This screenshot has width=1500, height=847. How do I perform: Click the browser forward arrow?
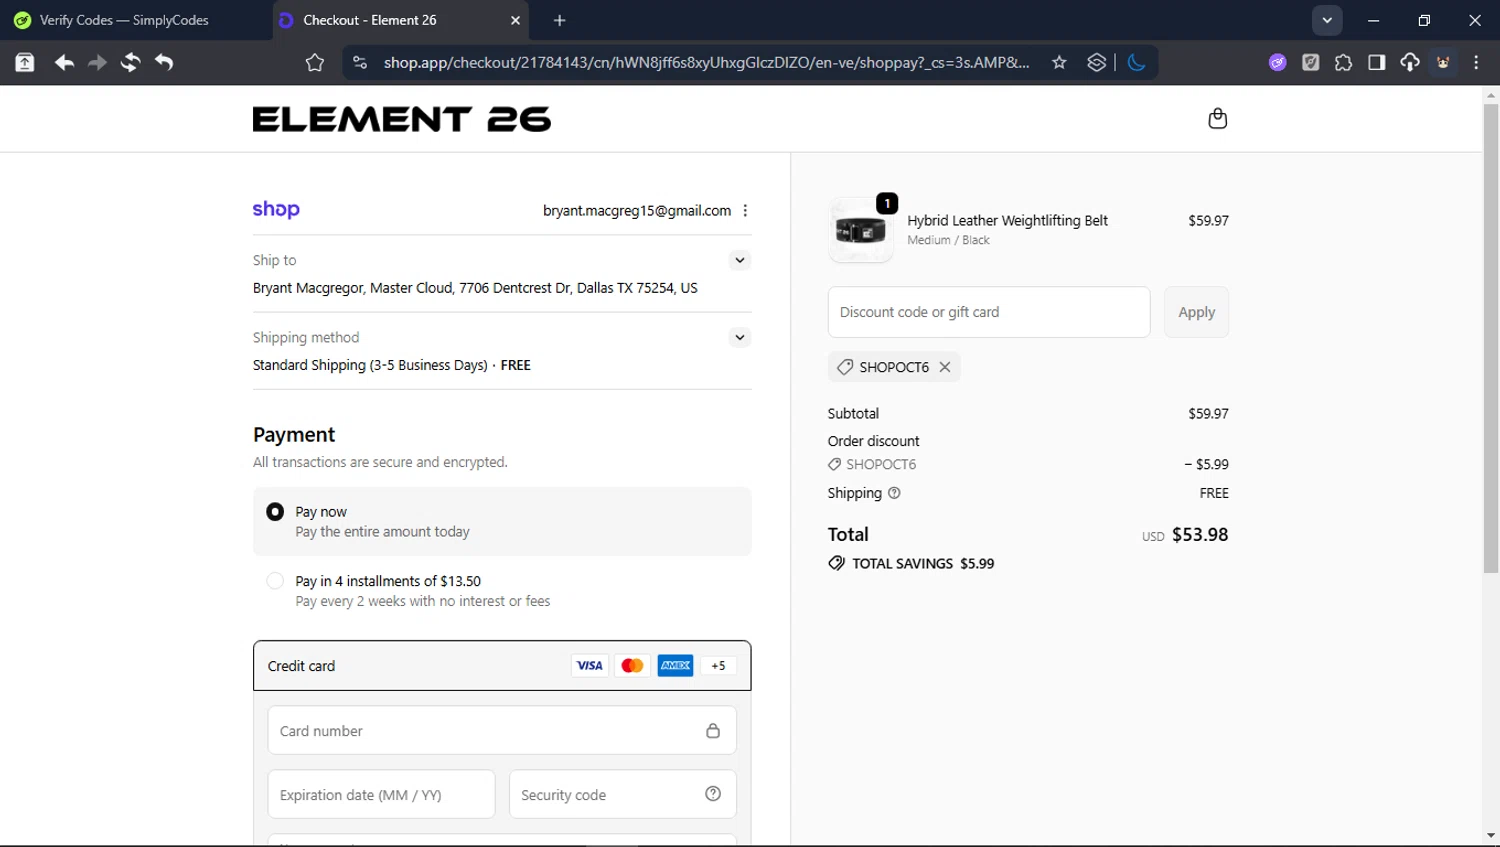click(97, 62)
